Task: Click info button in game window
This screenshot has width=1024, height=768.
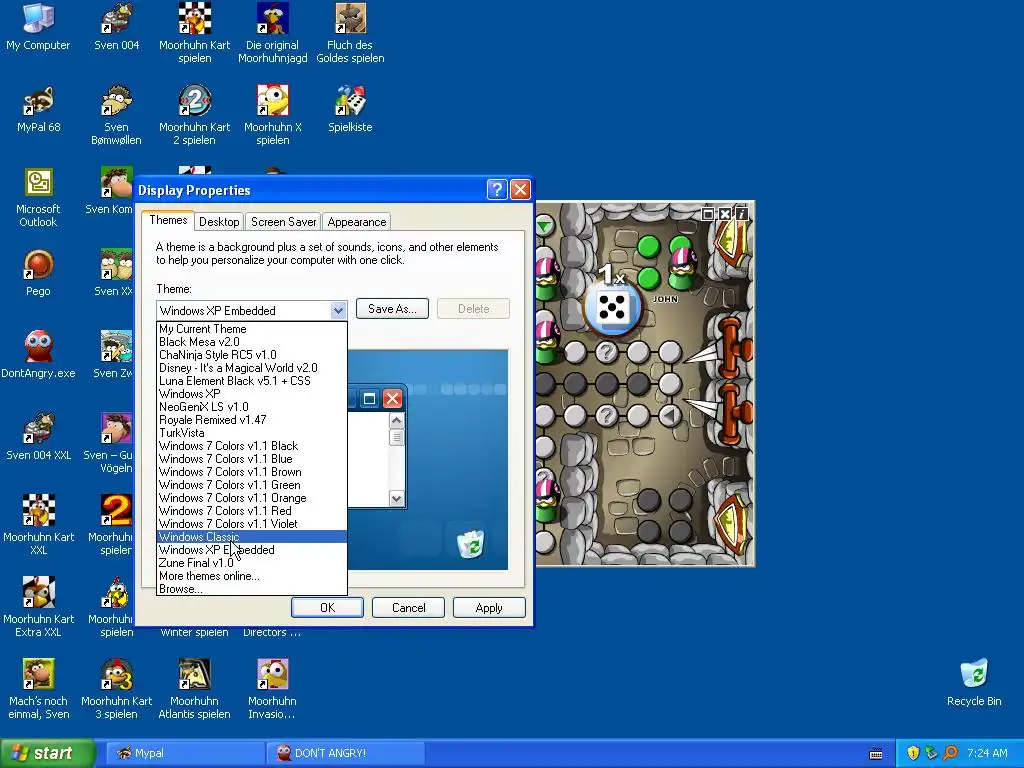Action: point(741,214)
